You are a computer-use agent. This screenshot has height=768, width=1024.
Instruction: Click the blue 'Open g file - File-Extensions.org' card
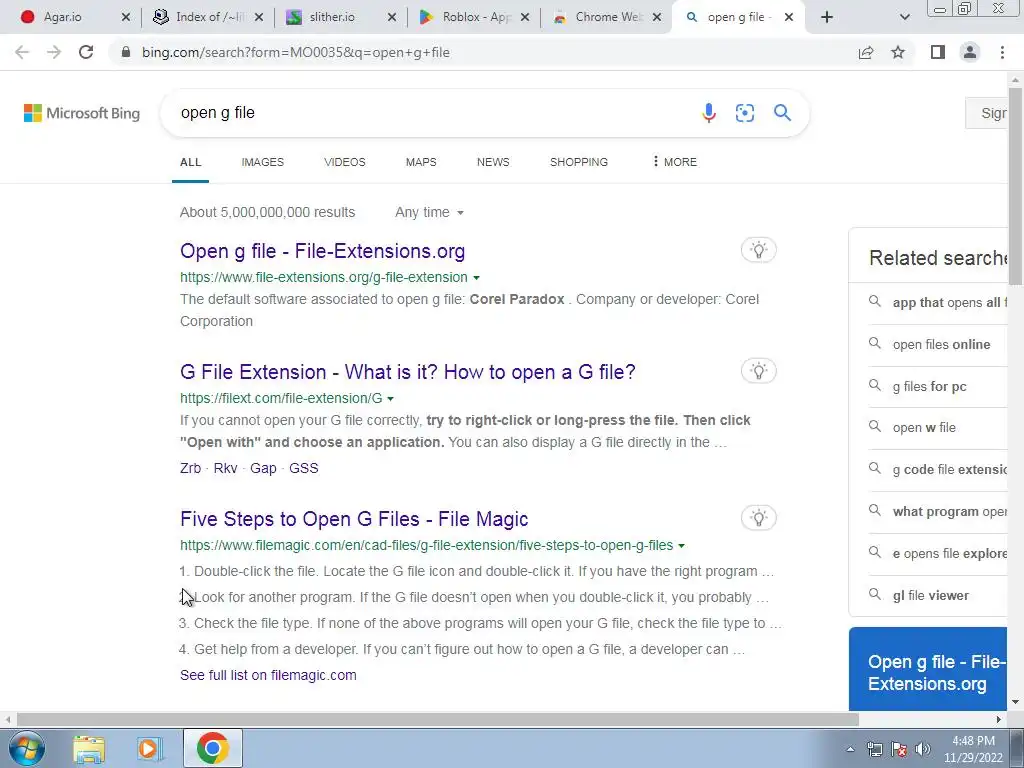pos(927,669)
